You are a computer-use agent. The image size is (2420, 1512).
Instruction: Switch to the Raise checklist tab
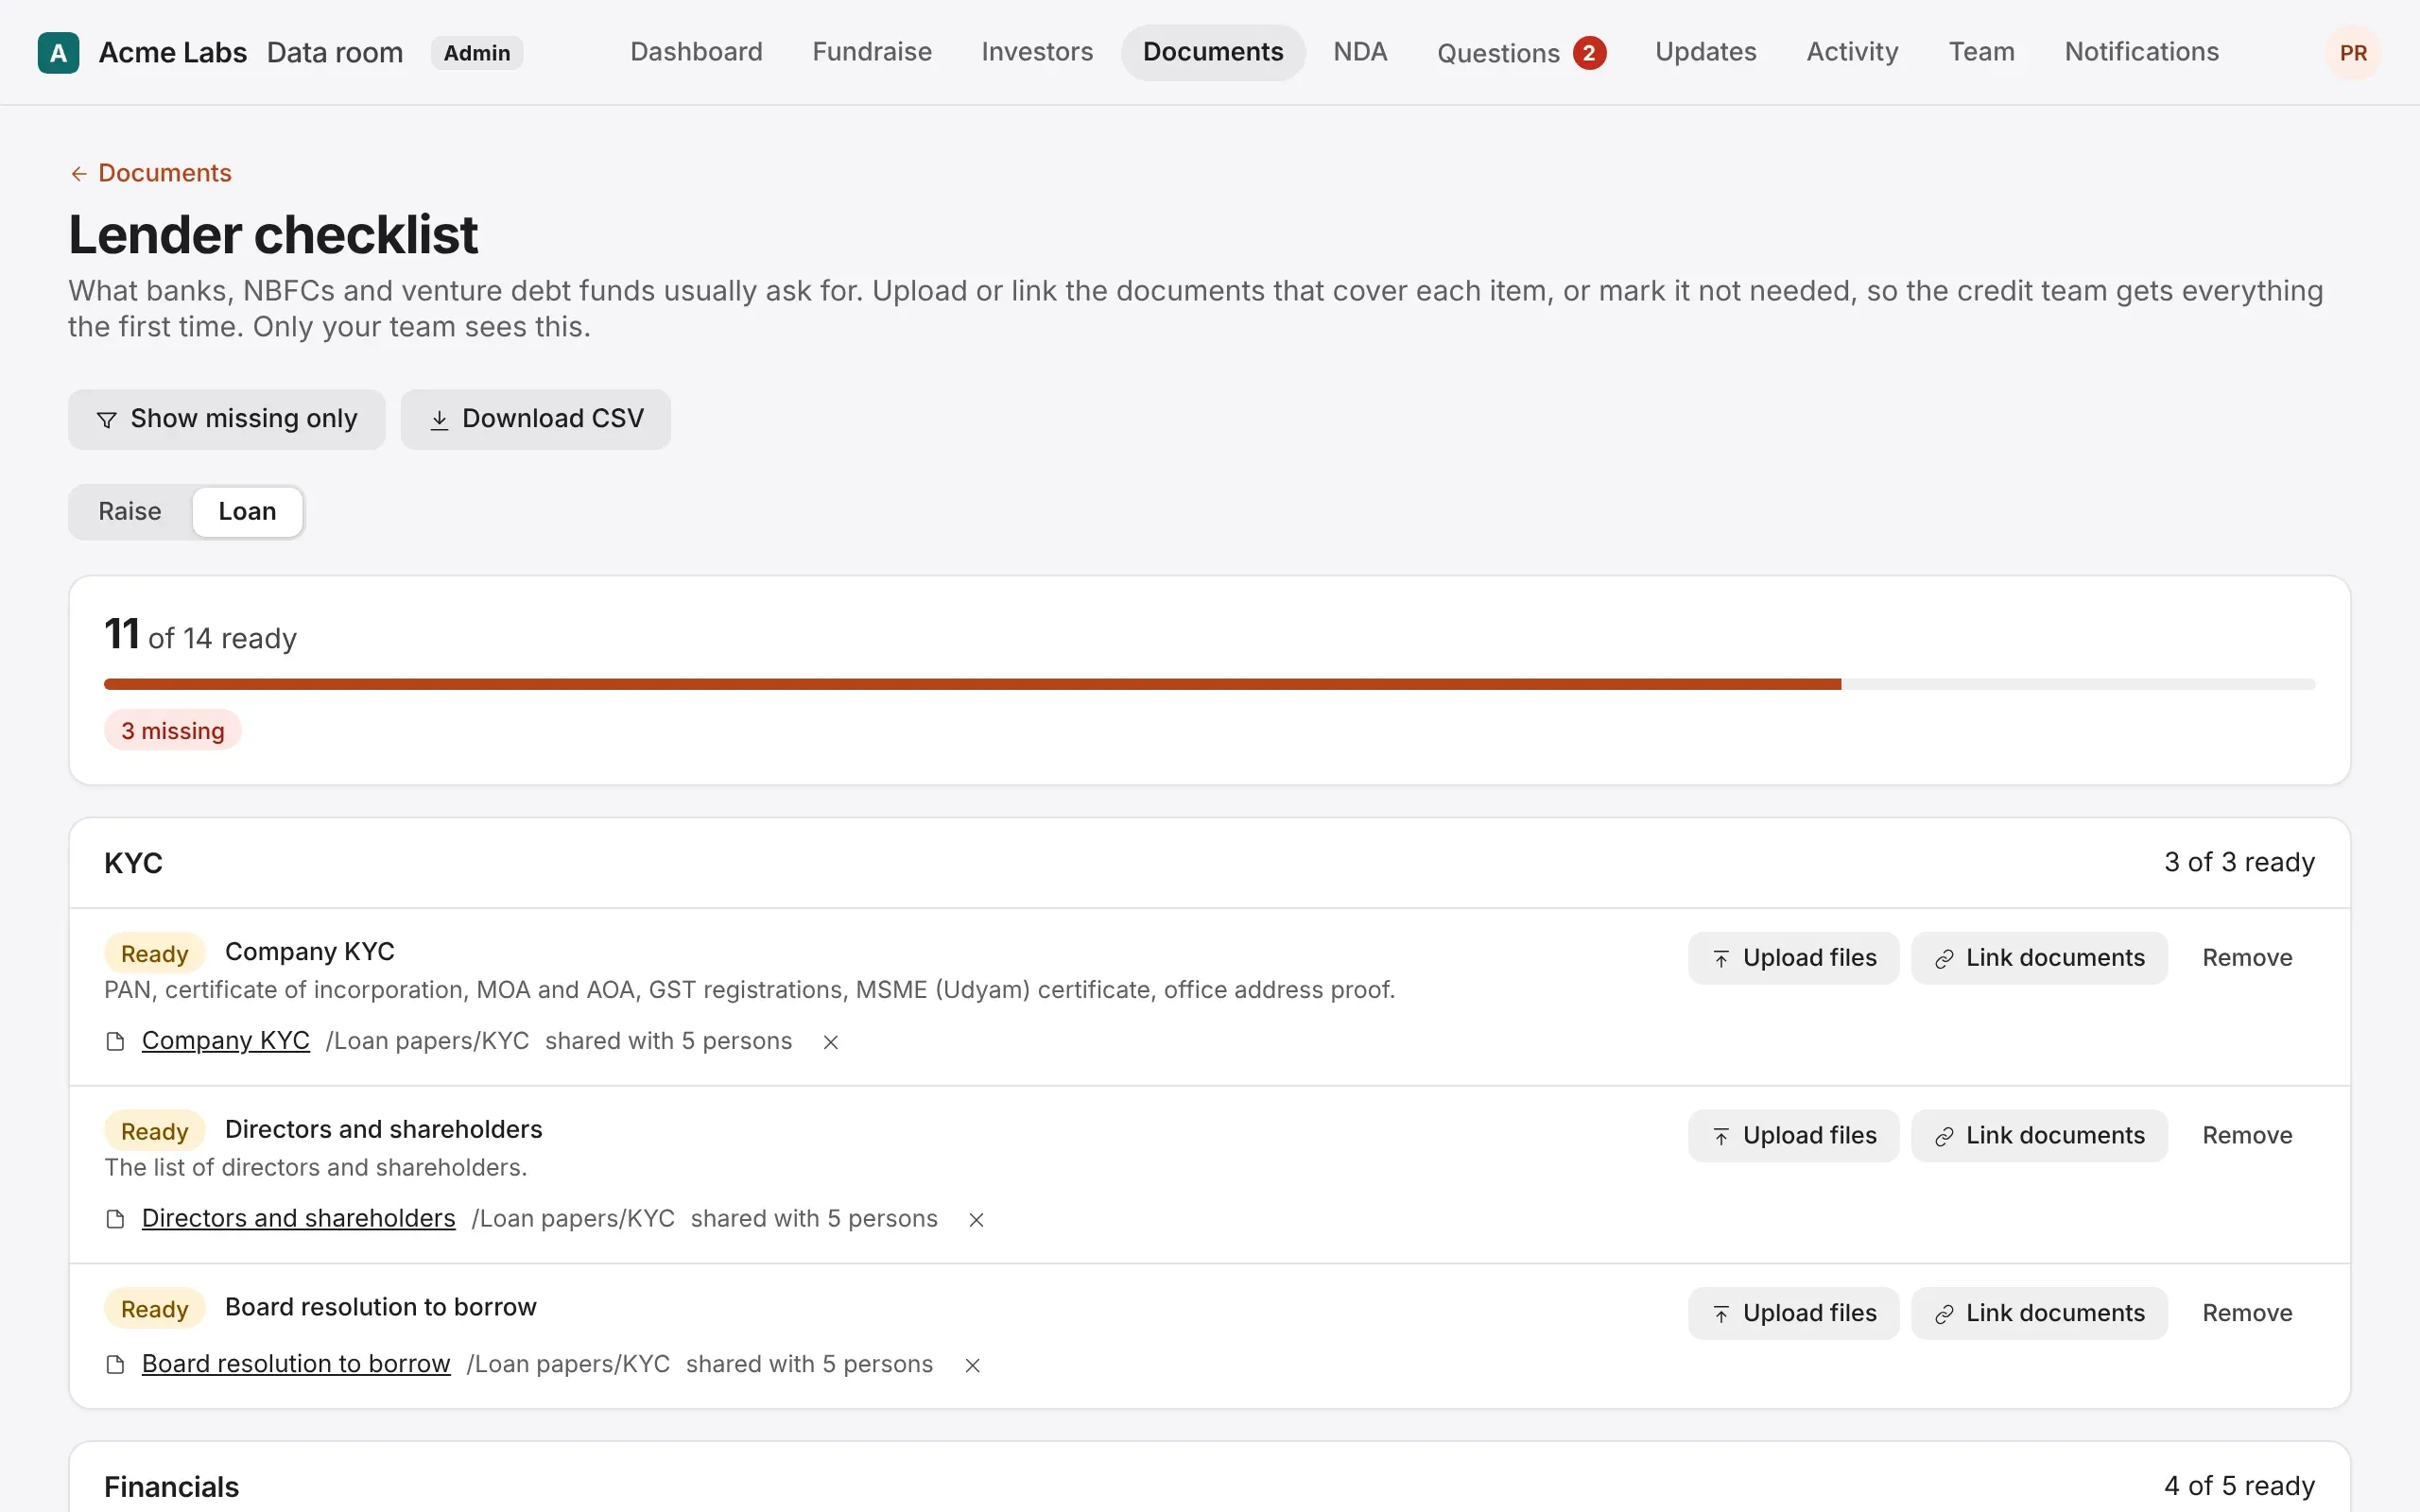[130, 511]
